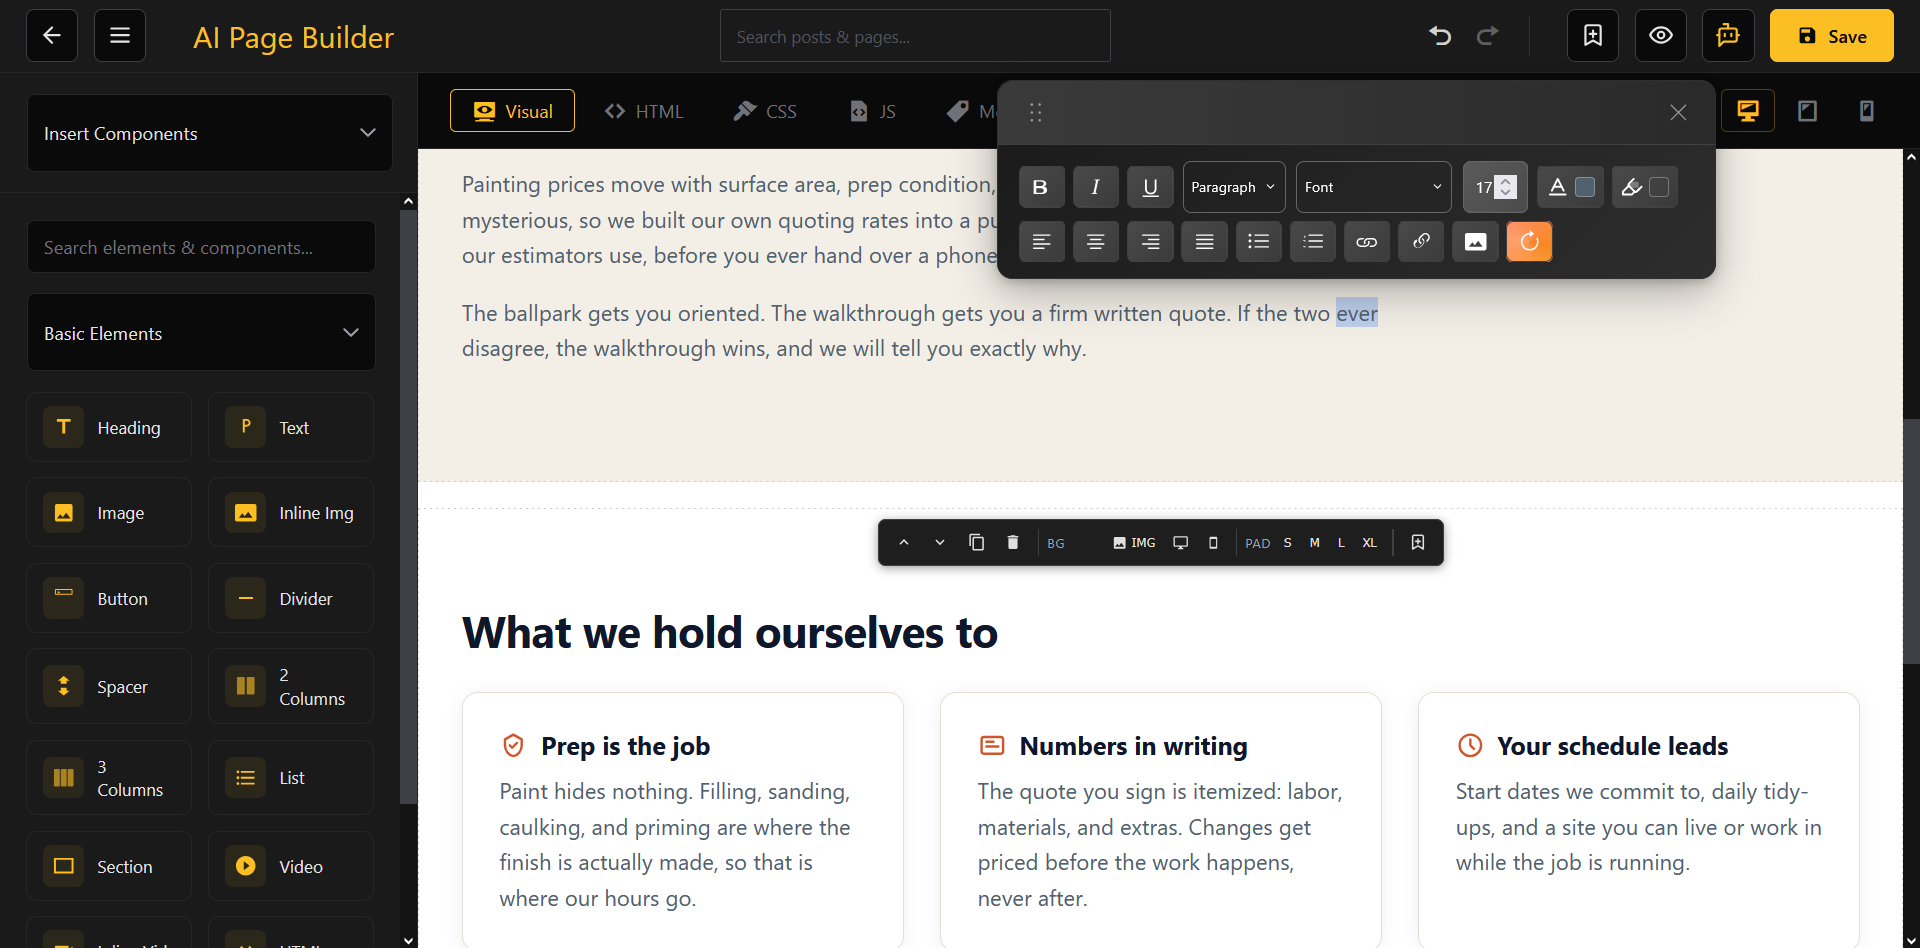Image resolution: width=1920 pixels, height=948 pixels.
Task: Switch to the CSS tab
Action: [x=765, y=111]
